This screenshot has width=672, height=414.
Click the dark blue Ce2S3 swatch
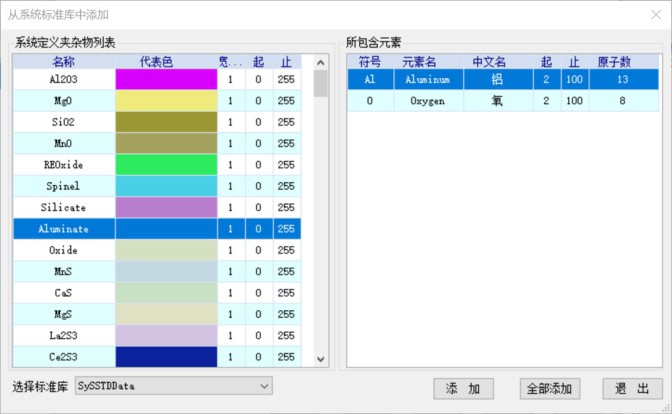[166, 356]
